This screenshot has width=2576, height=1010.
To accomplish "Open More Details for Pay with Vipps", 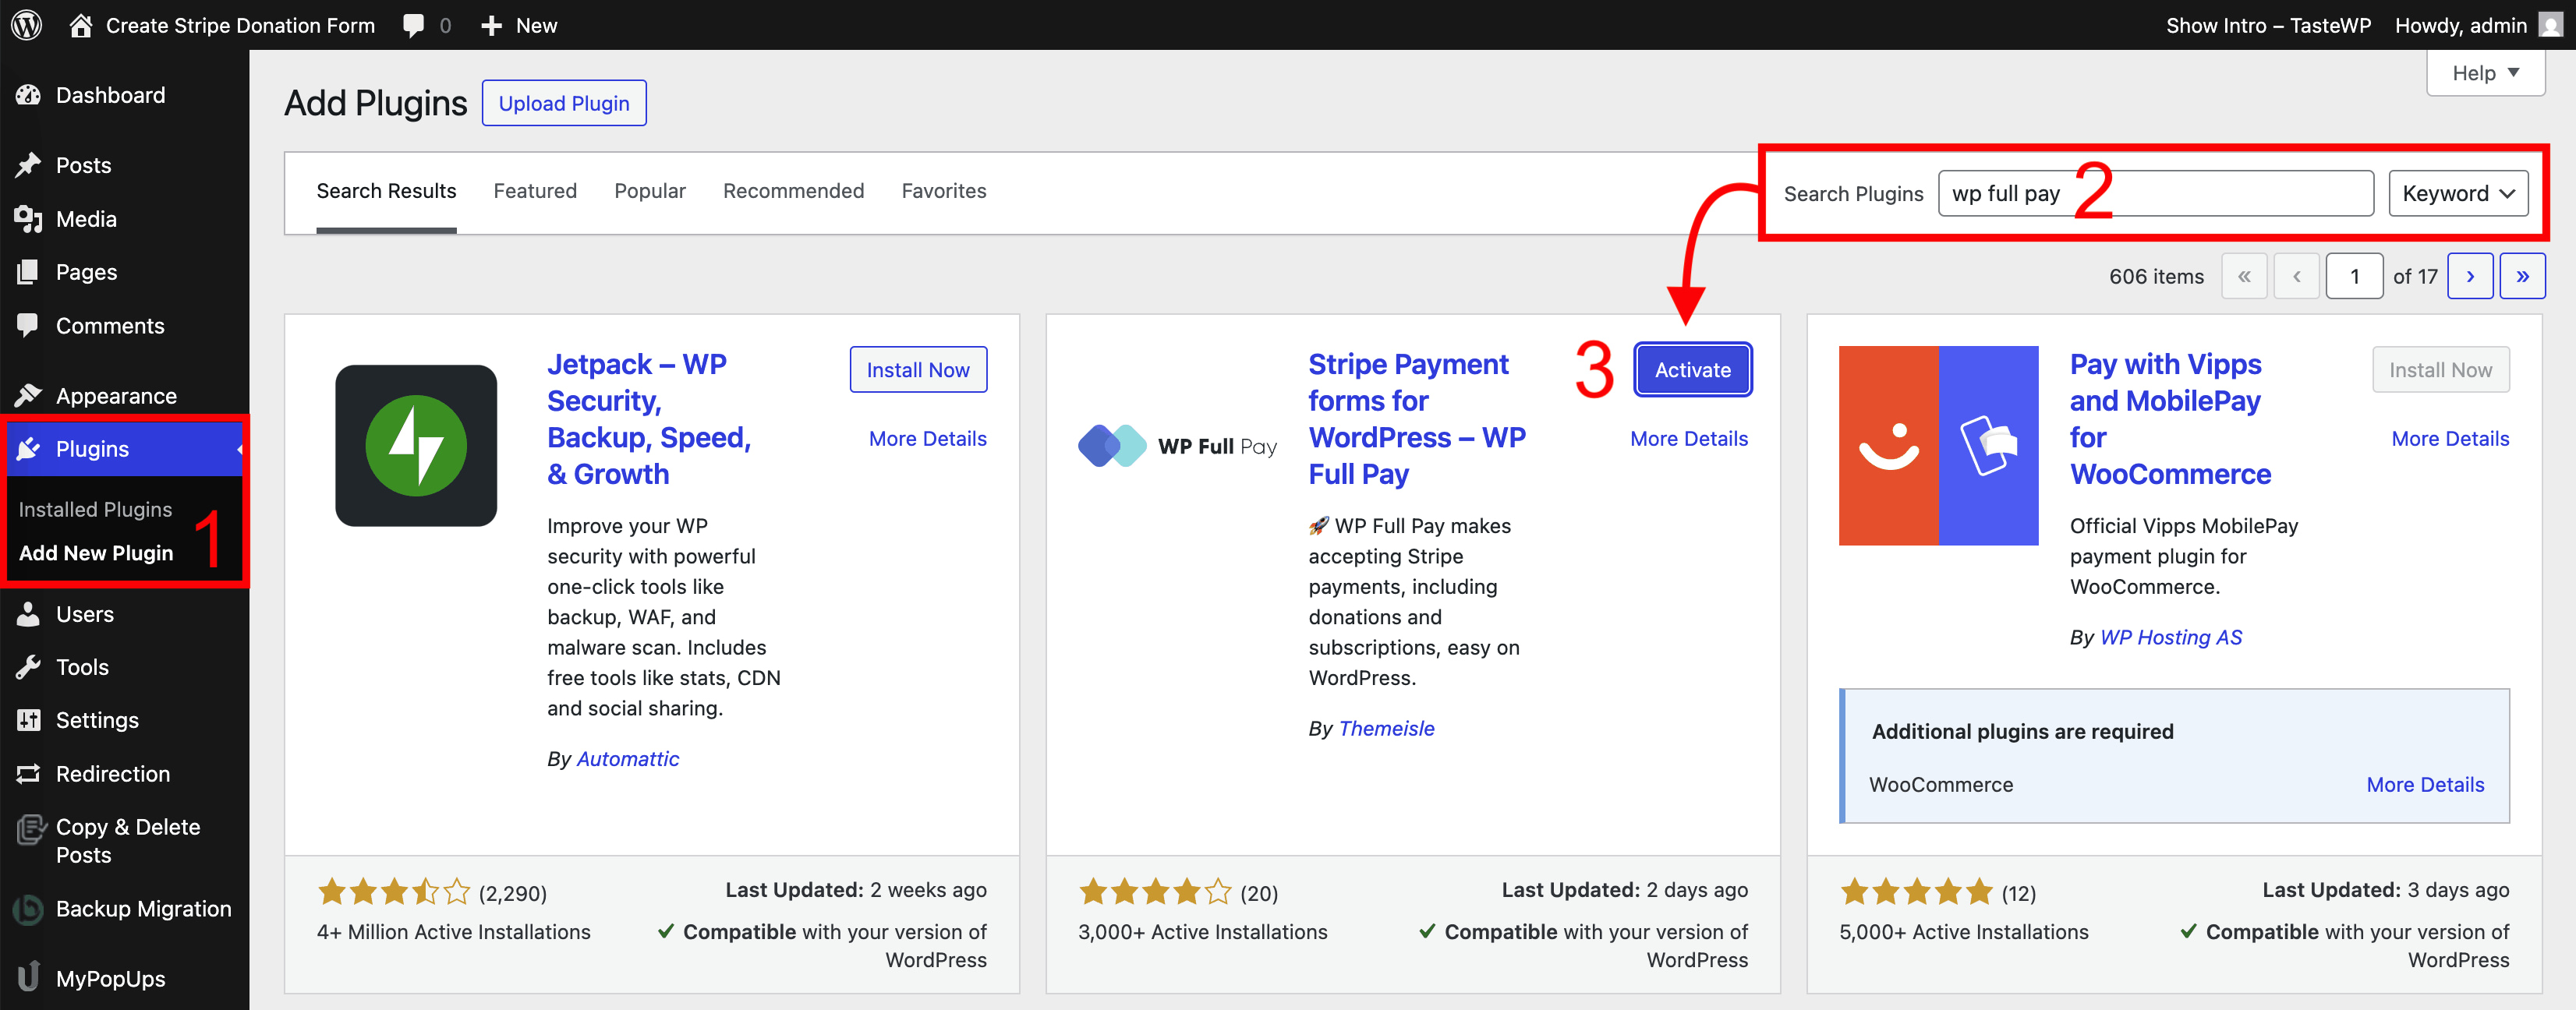I will (x=2450, y=438).
